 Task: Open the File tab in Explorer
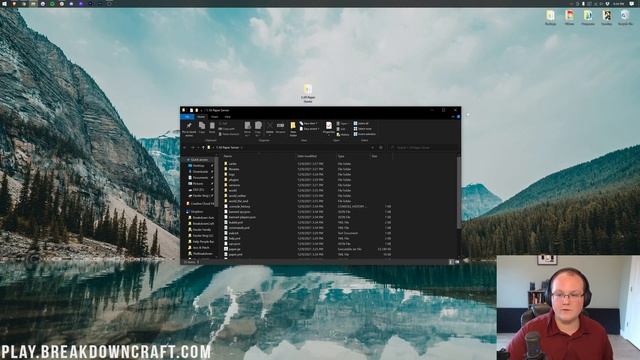187,117
